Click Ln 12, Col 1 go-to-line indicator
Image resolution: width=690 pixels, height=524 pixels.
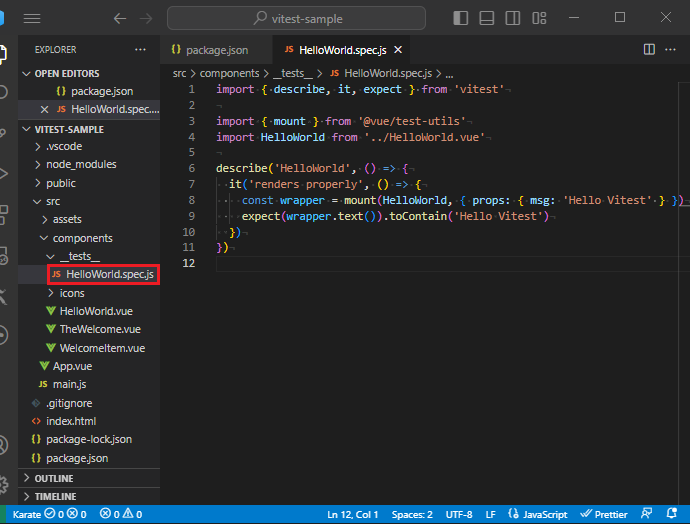point(352,514)
